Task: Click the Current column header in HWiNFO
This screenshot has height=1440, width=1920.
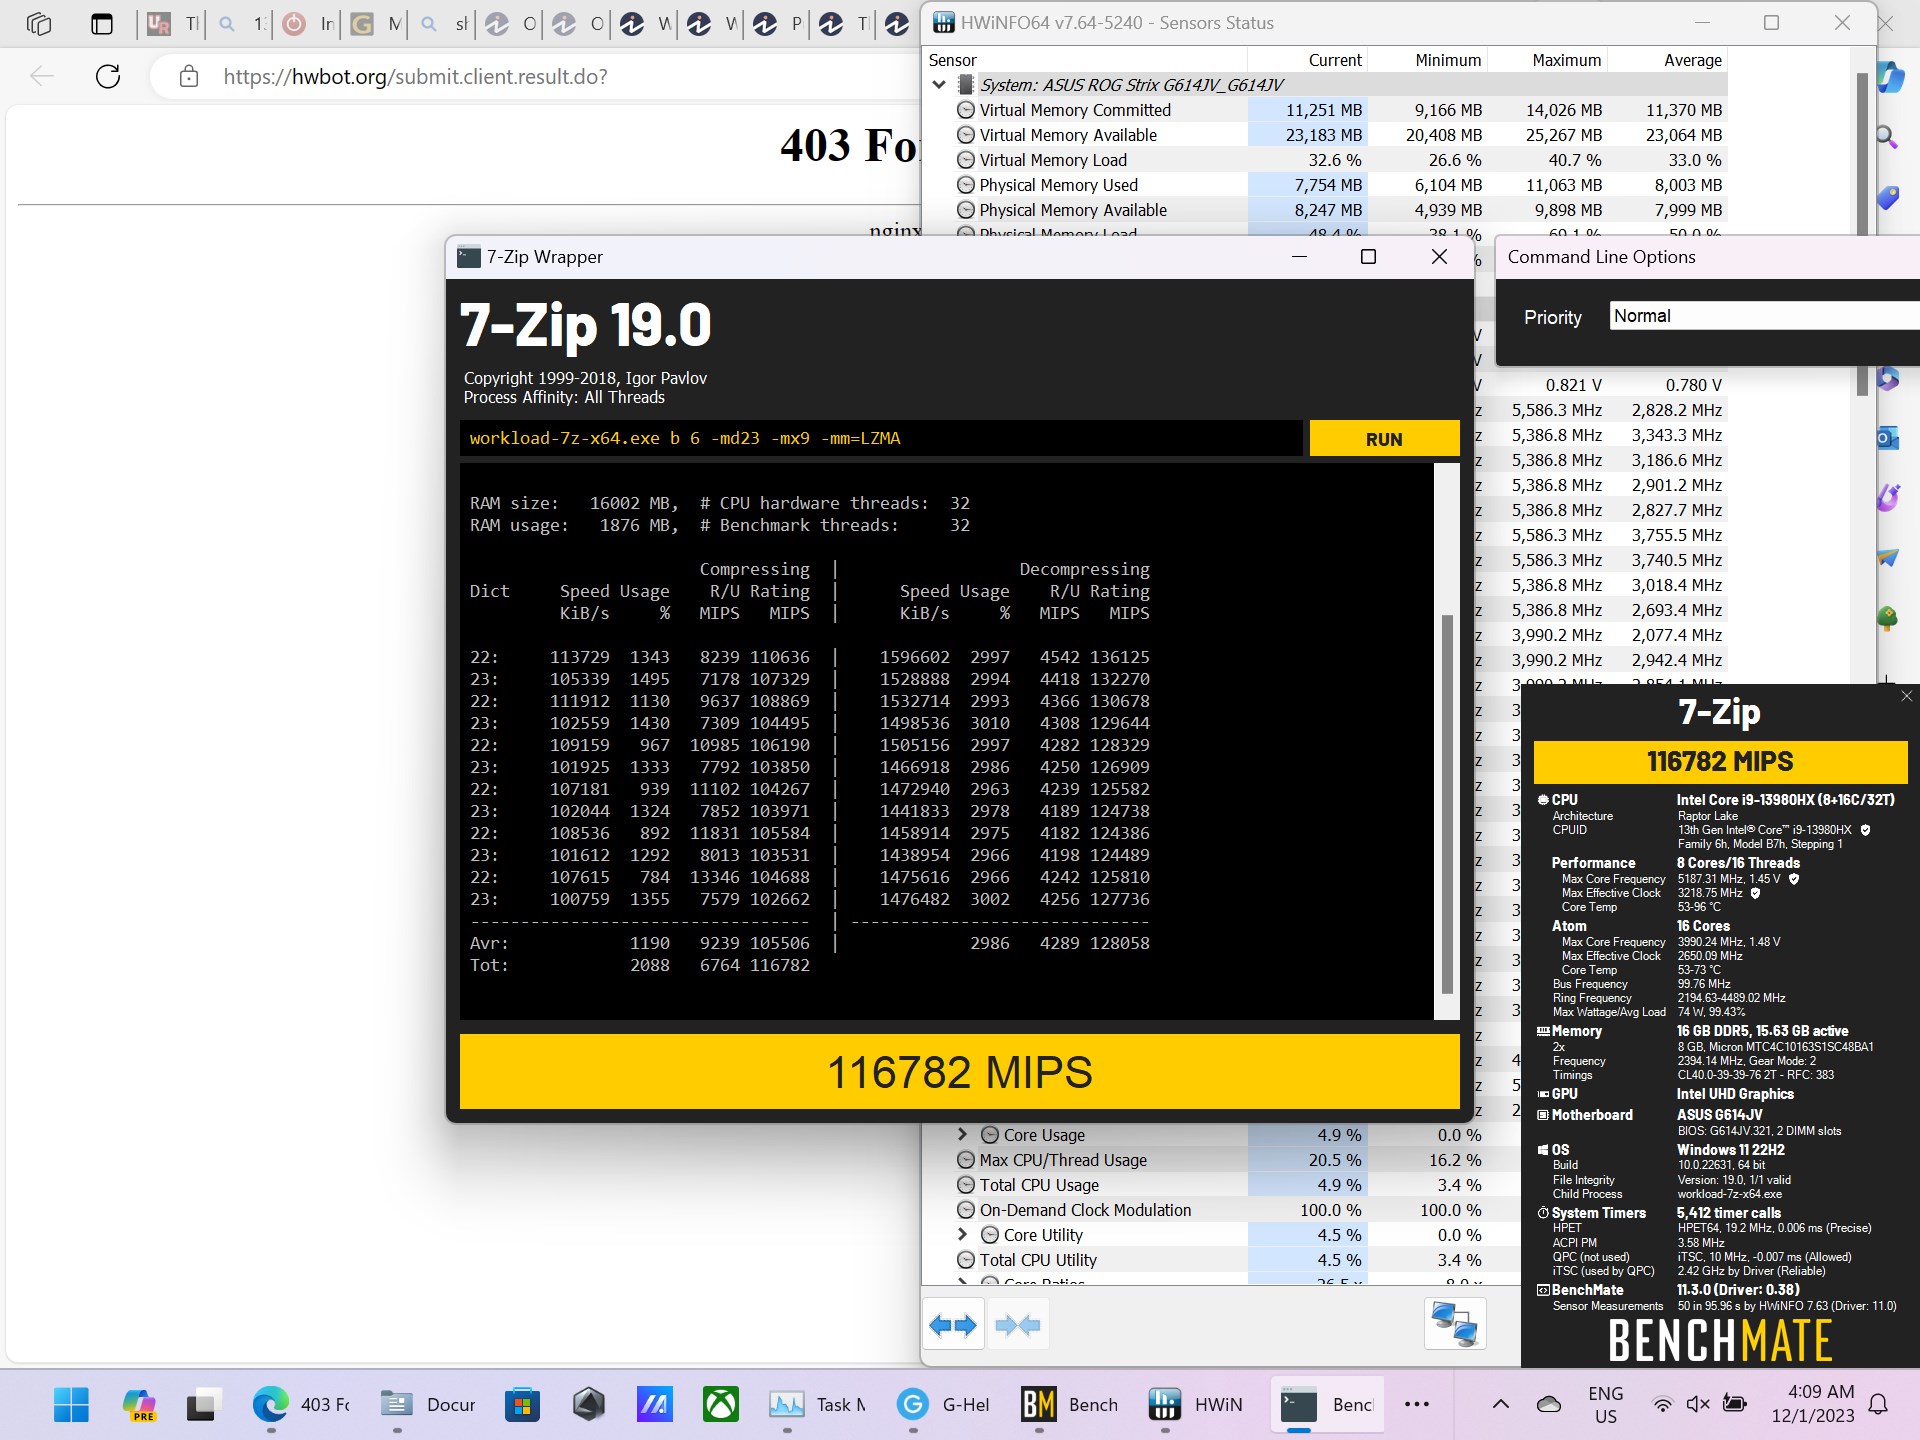Action: [x=1306, y=60]
